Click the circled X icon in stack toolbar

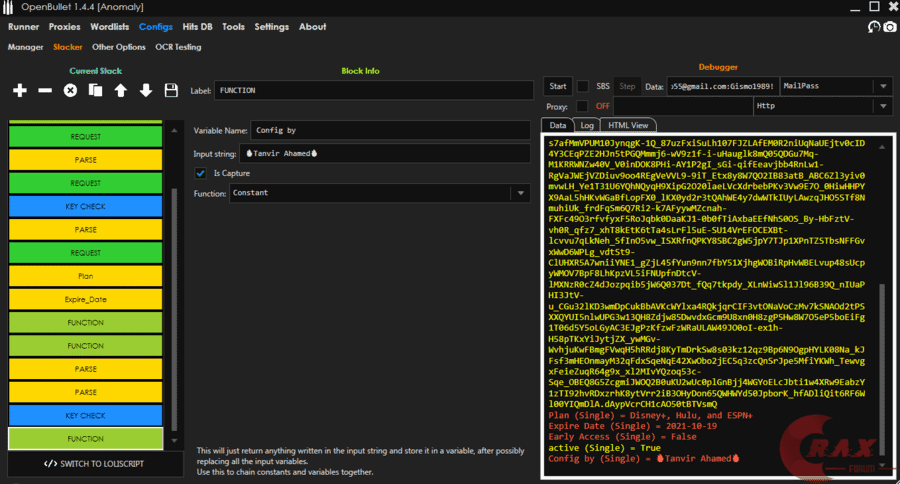coord(70,91)
